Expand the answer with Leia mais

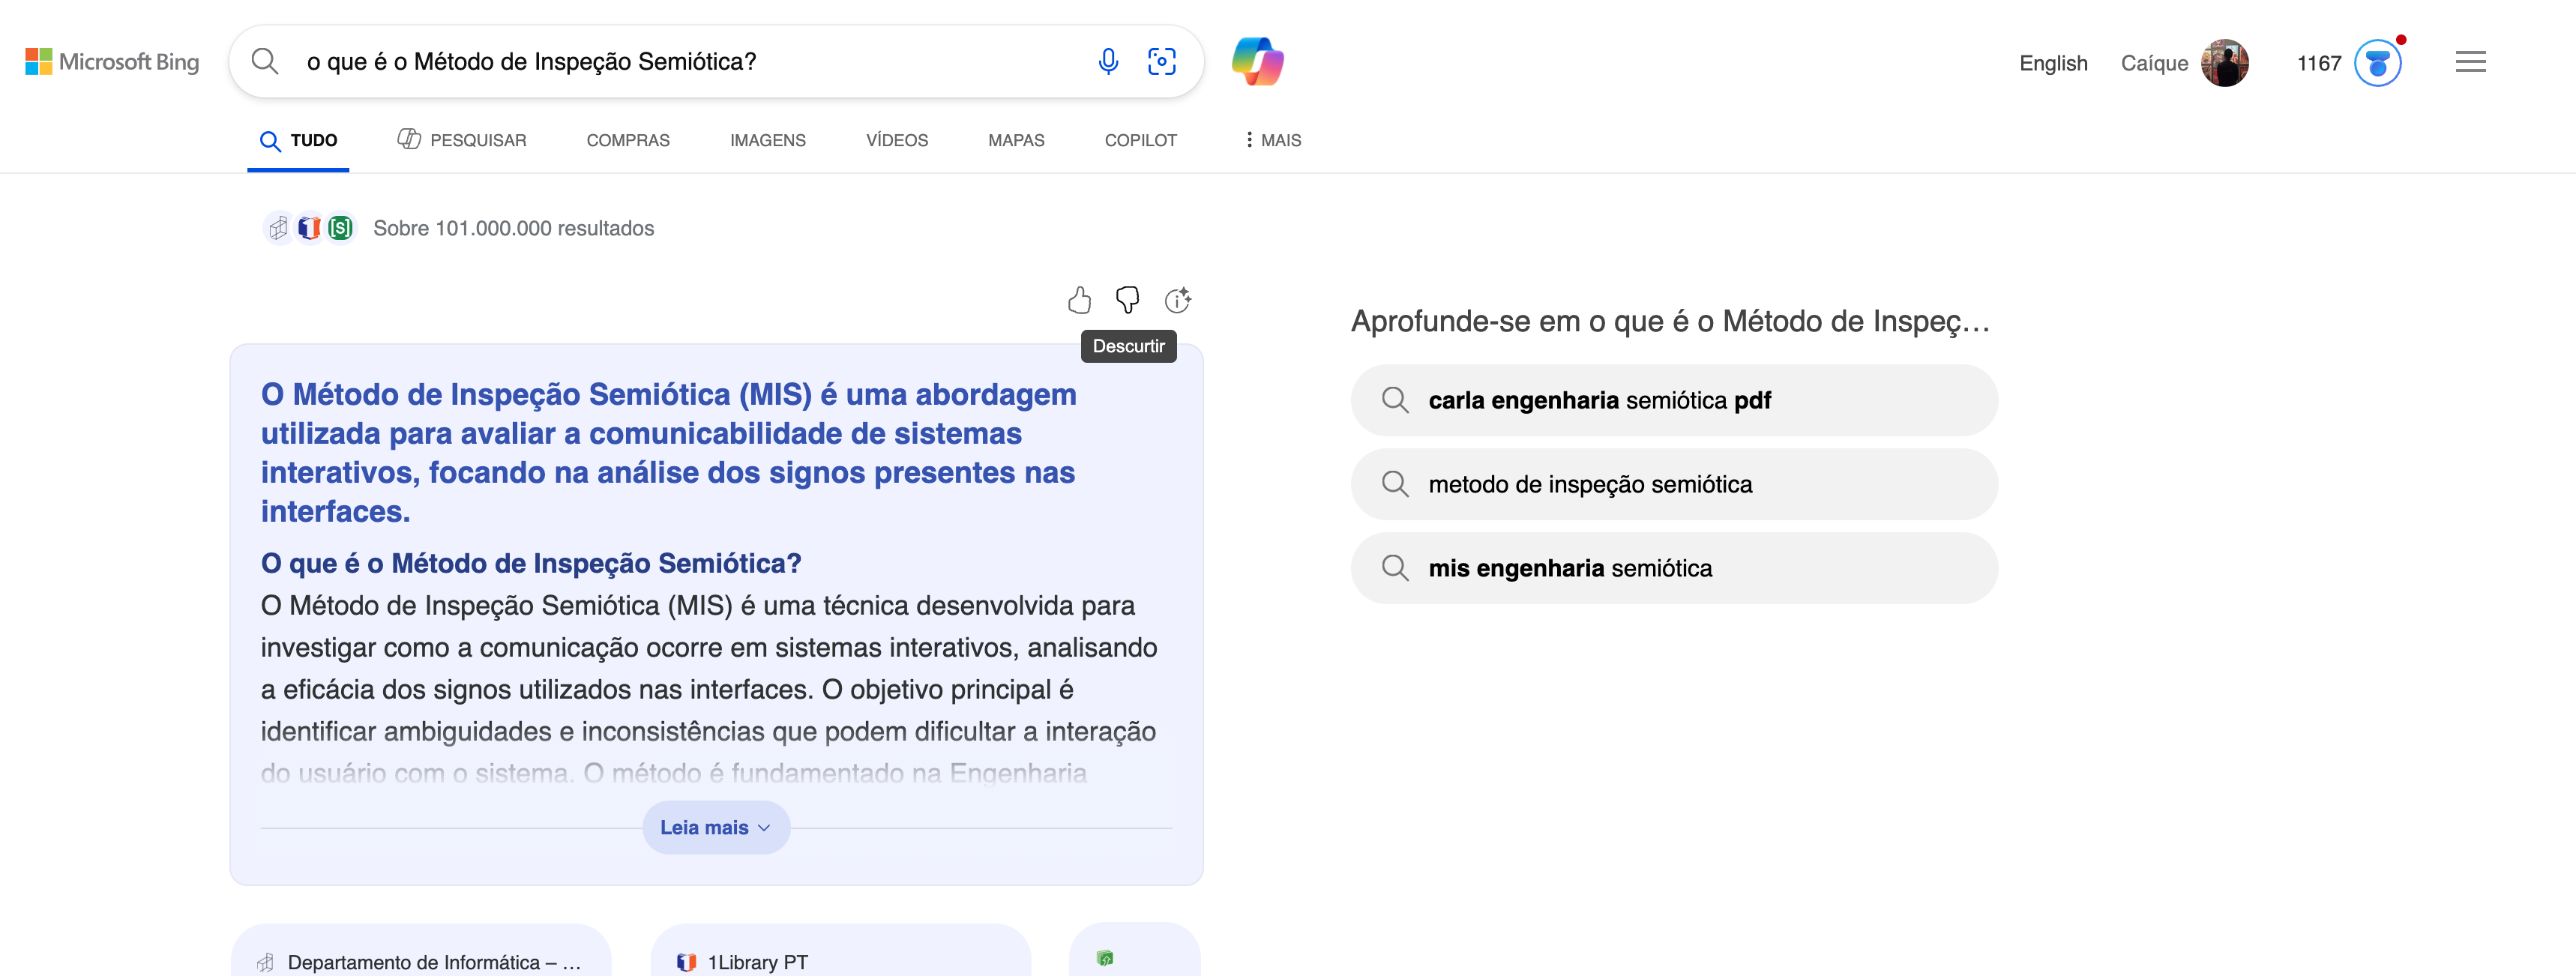pyautogui.click(x=715, y=827)
